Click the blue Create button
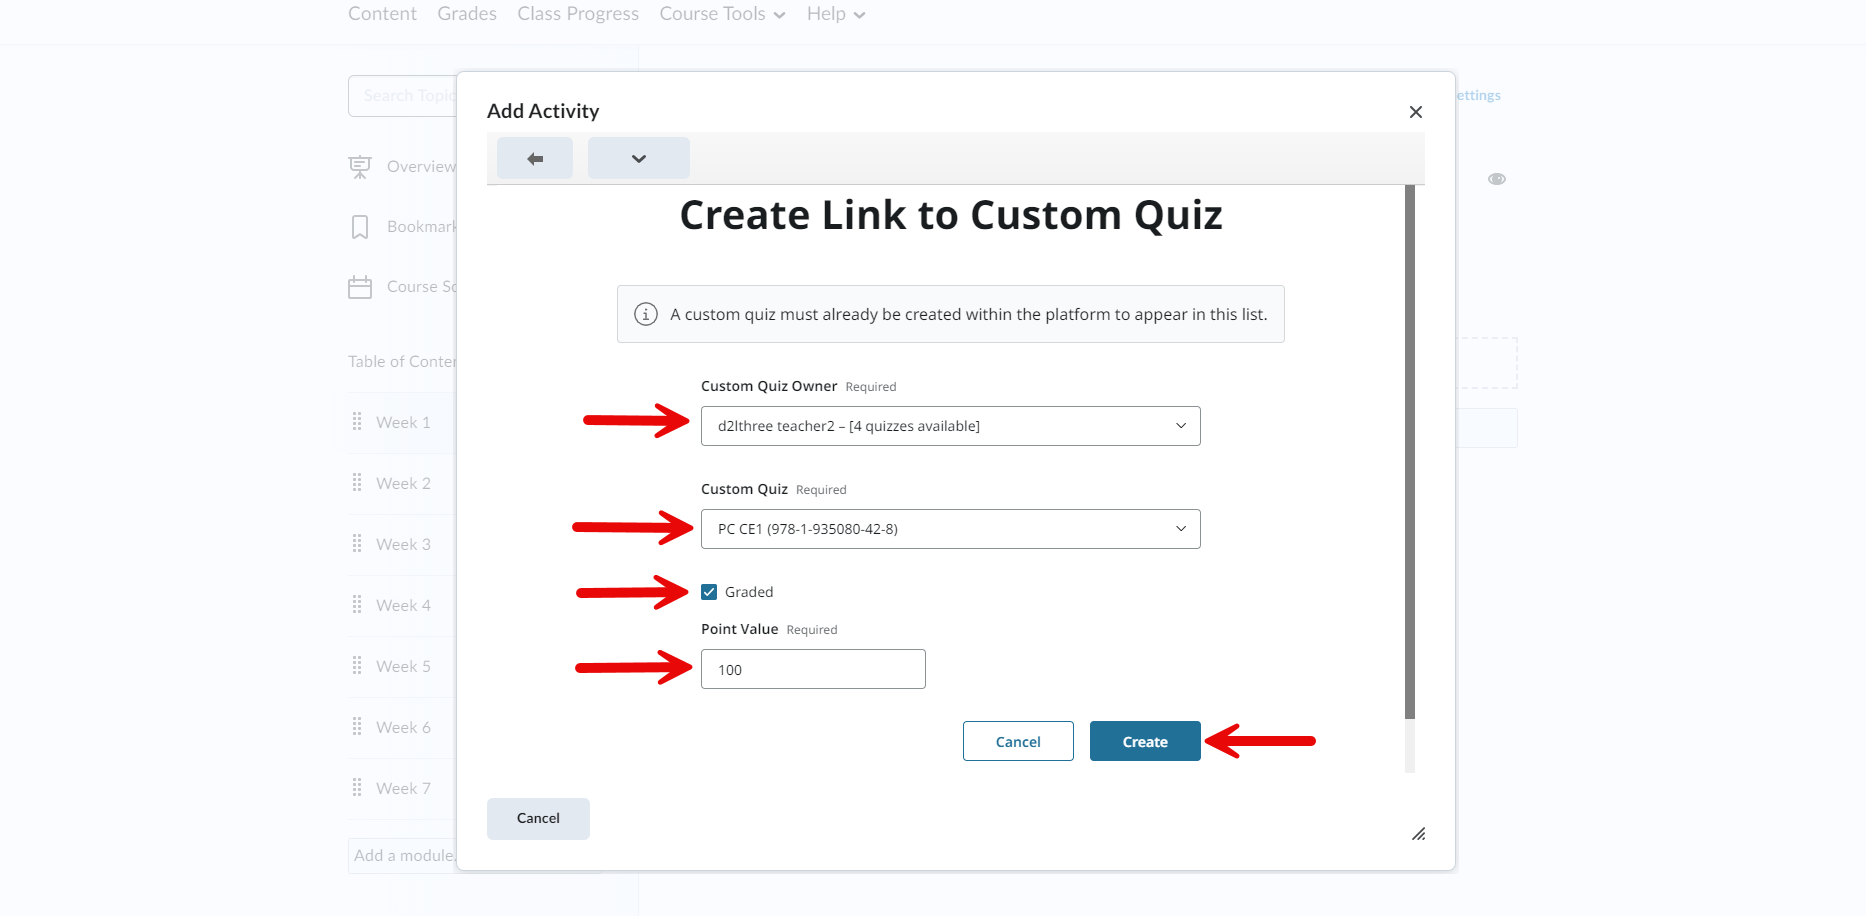The width and height of the screenshot is (1866, 916). click(x=1145, y=741)
